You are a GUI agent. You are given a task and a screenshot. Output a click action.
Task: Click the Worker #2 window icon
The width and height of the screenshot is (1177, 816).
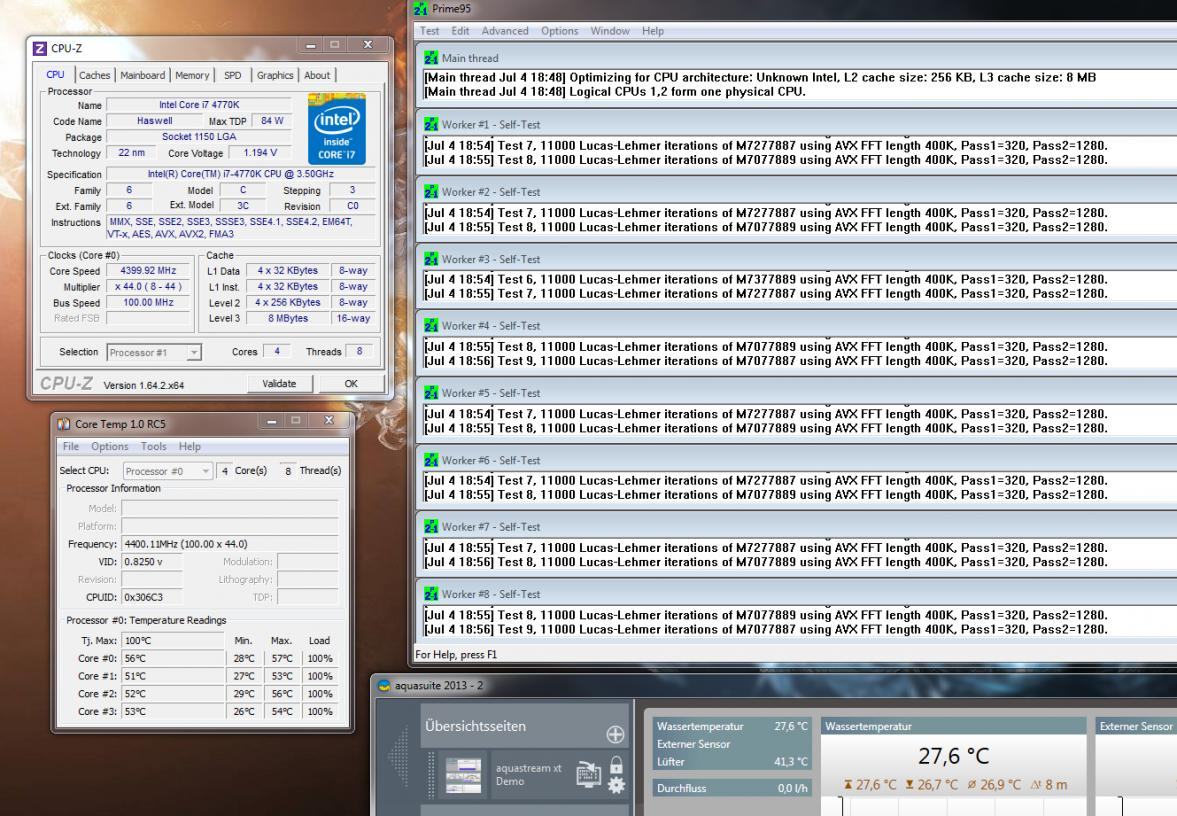(431, 191)
